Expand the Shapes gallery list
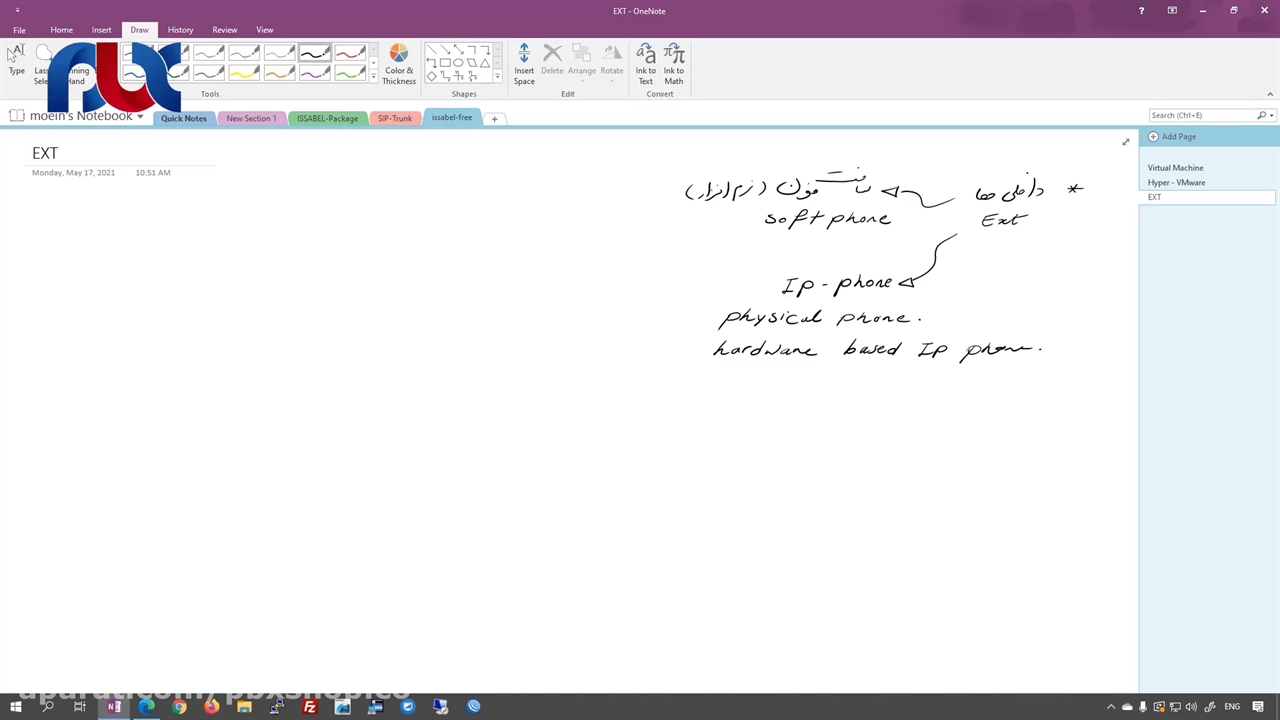Screen dimensions: 1280x720 tap(497, 77)
